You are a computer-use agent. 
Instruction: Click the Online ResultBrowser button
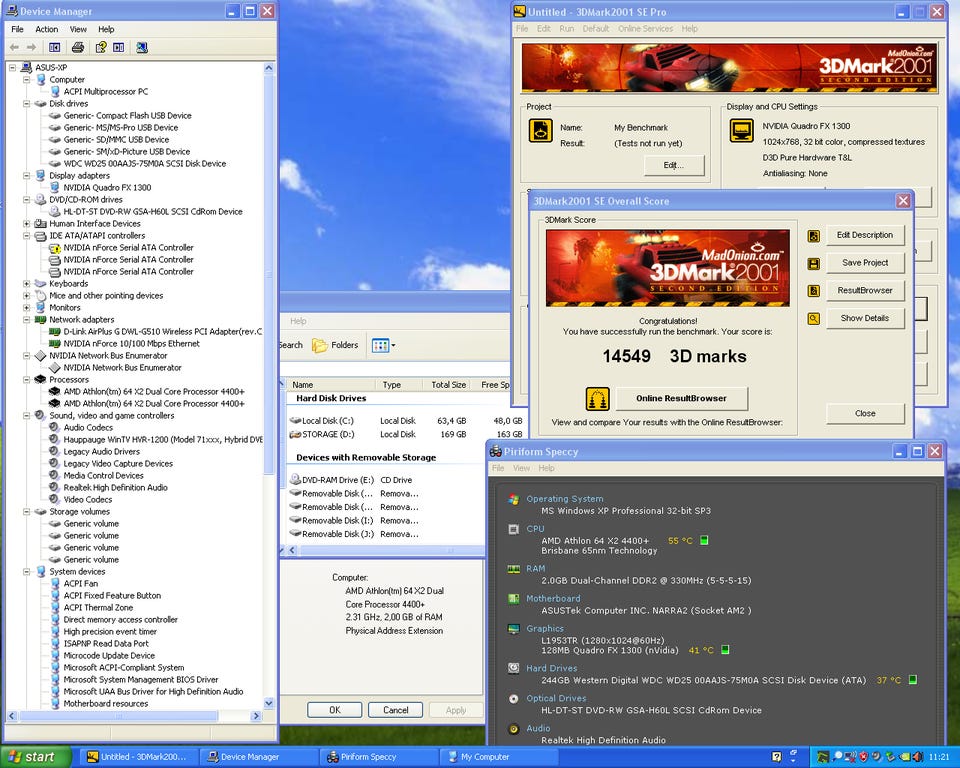[x=680, y=398]
